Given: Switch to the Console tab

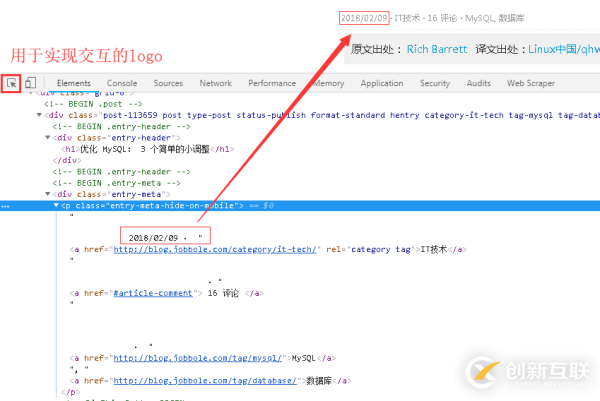Looking at the screenshot, I should coord(122,83).
